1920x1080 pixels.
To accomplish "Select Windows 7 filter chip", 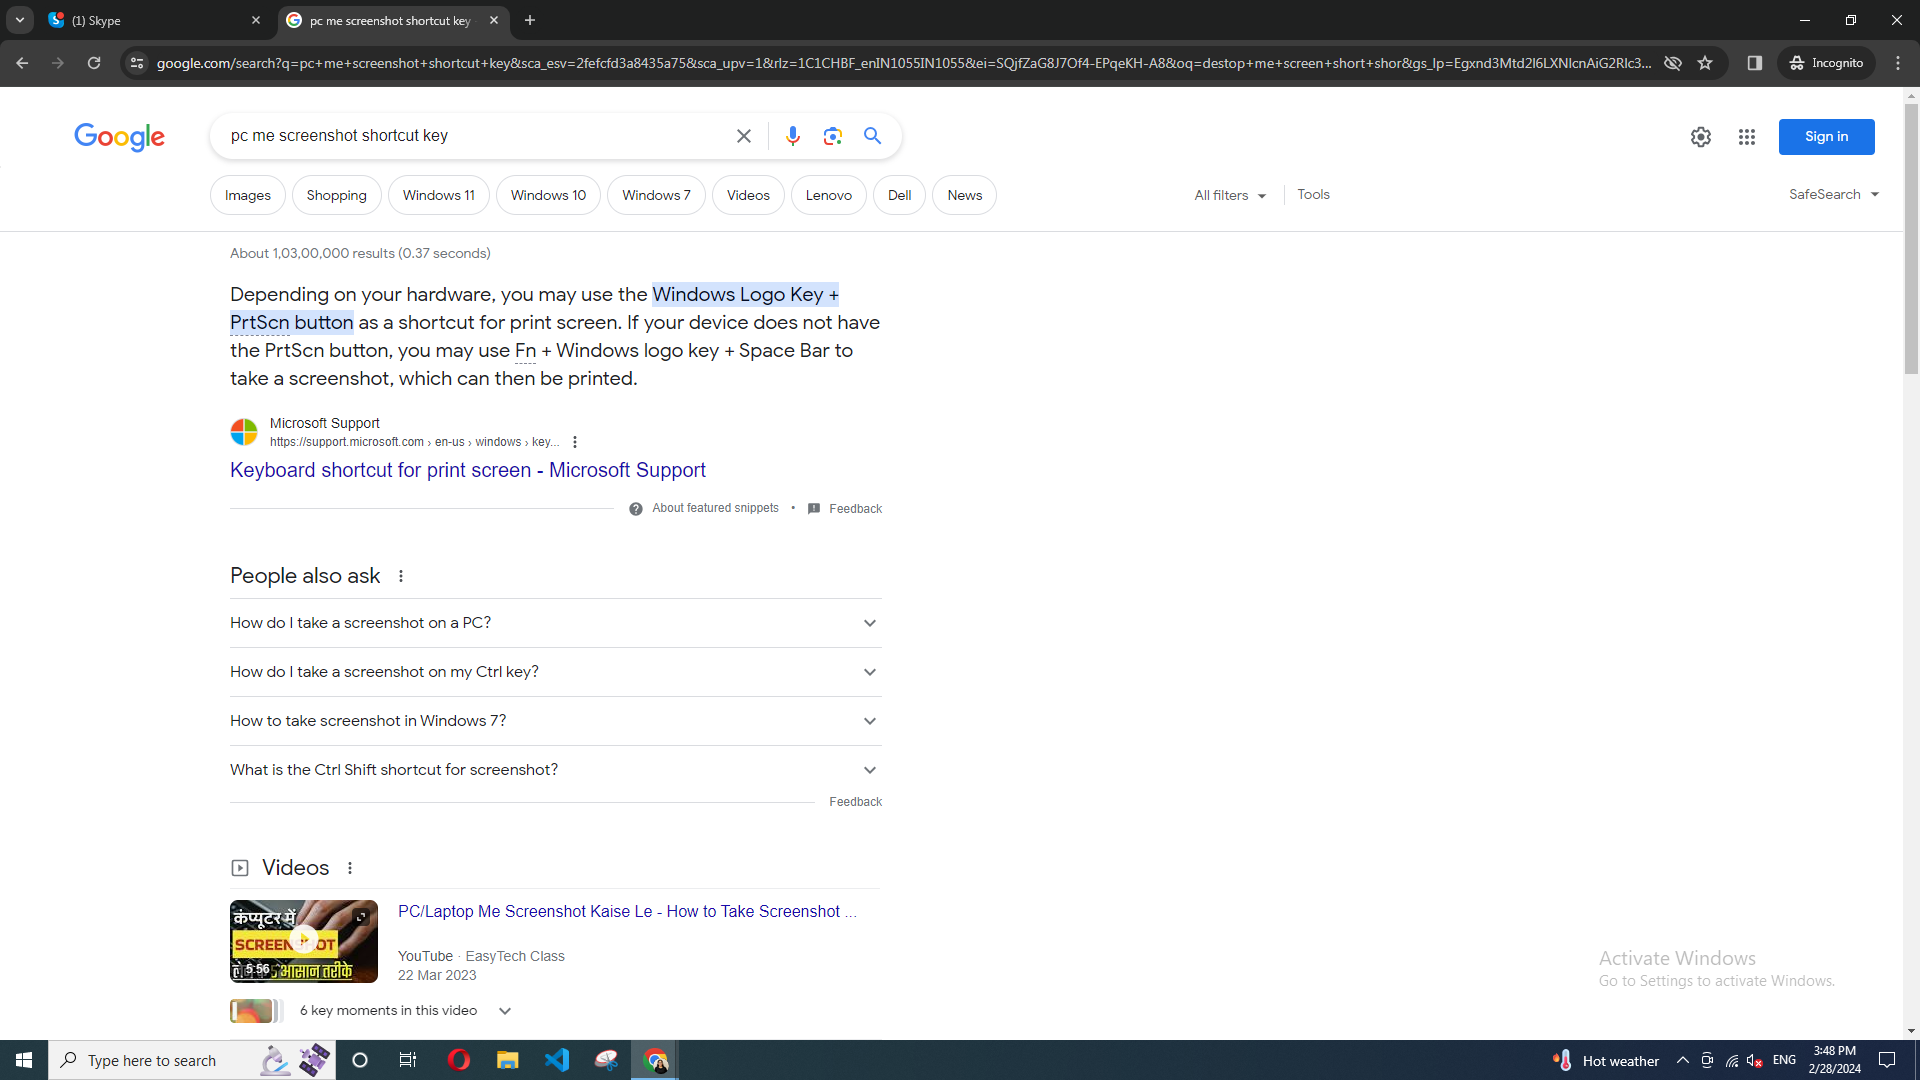I will click(x=656, y=195).
